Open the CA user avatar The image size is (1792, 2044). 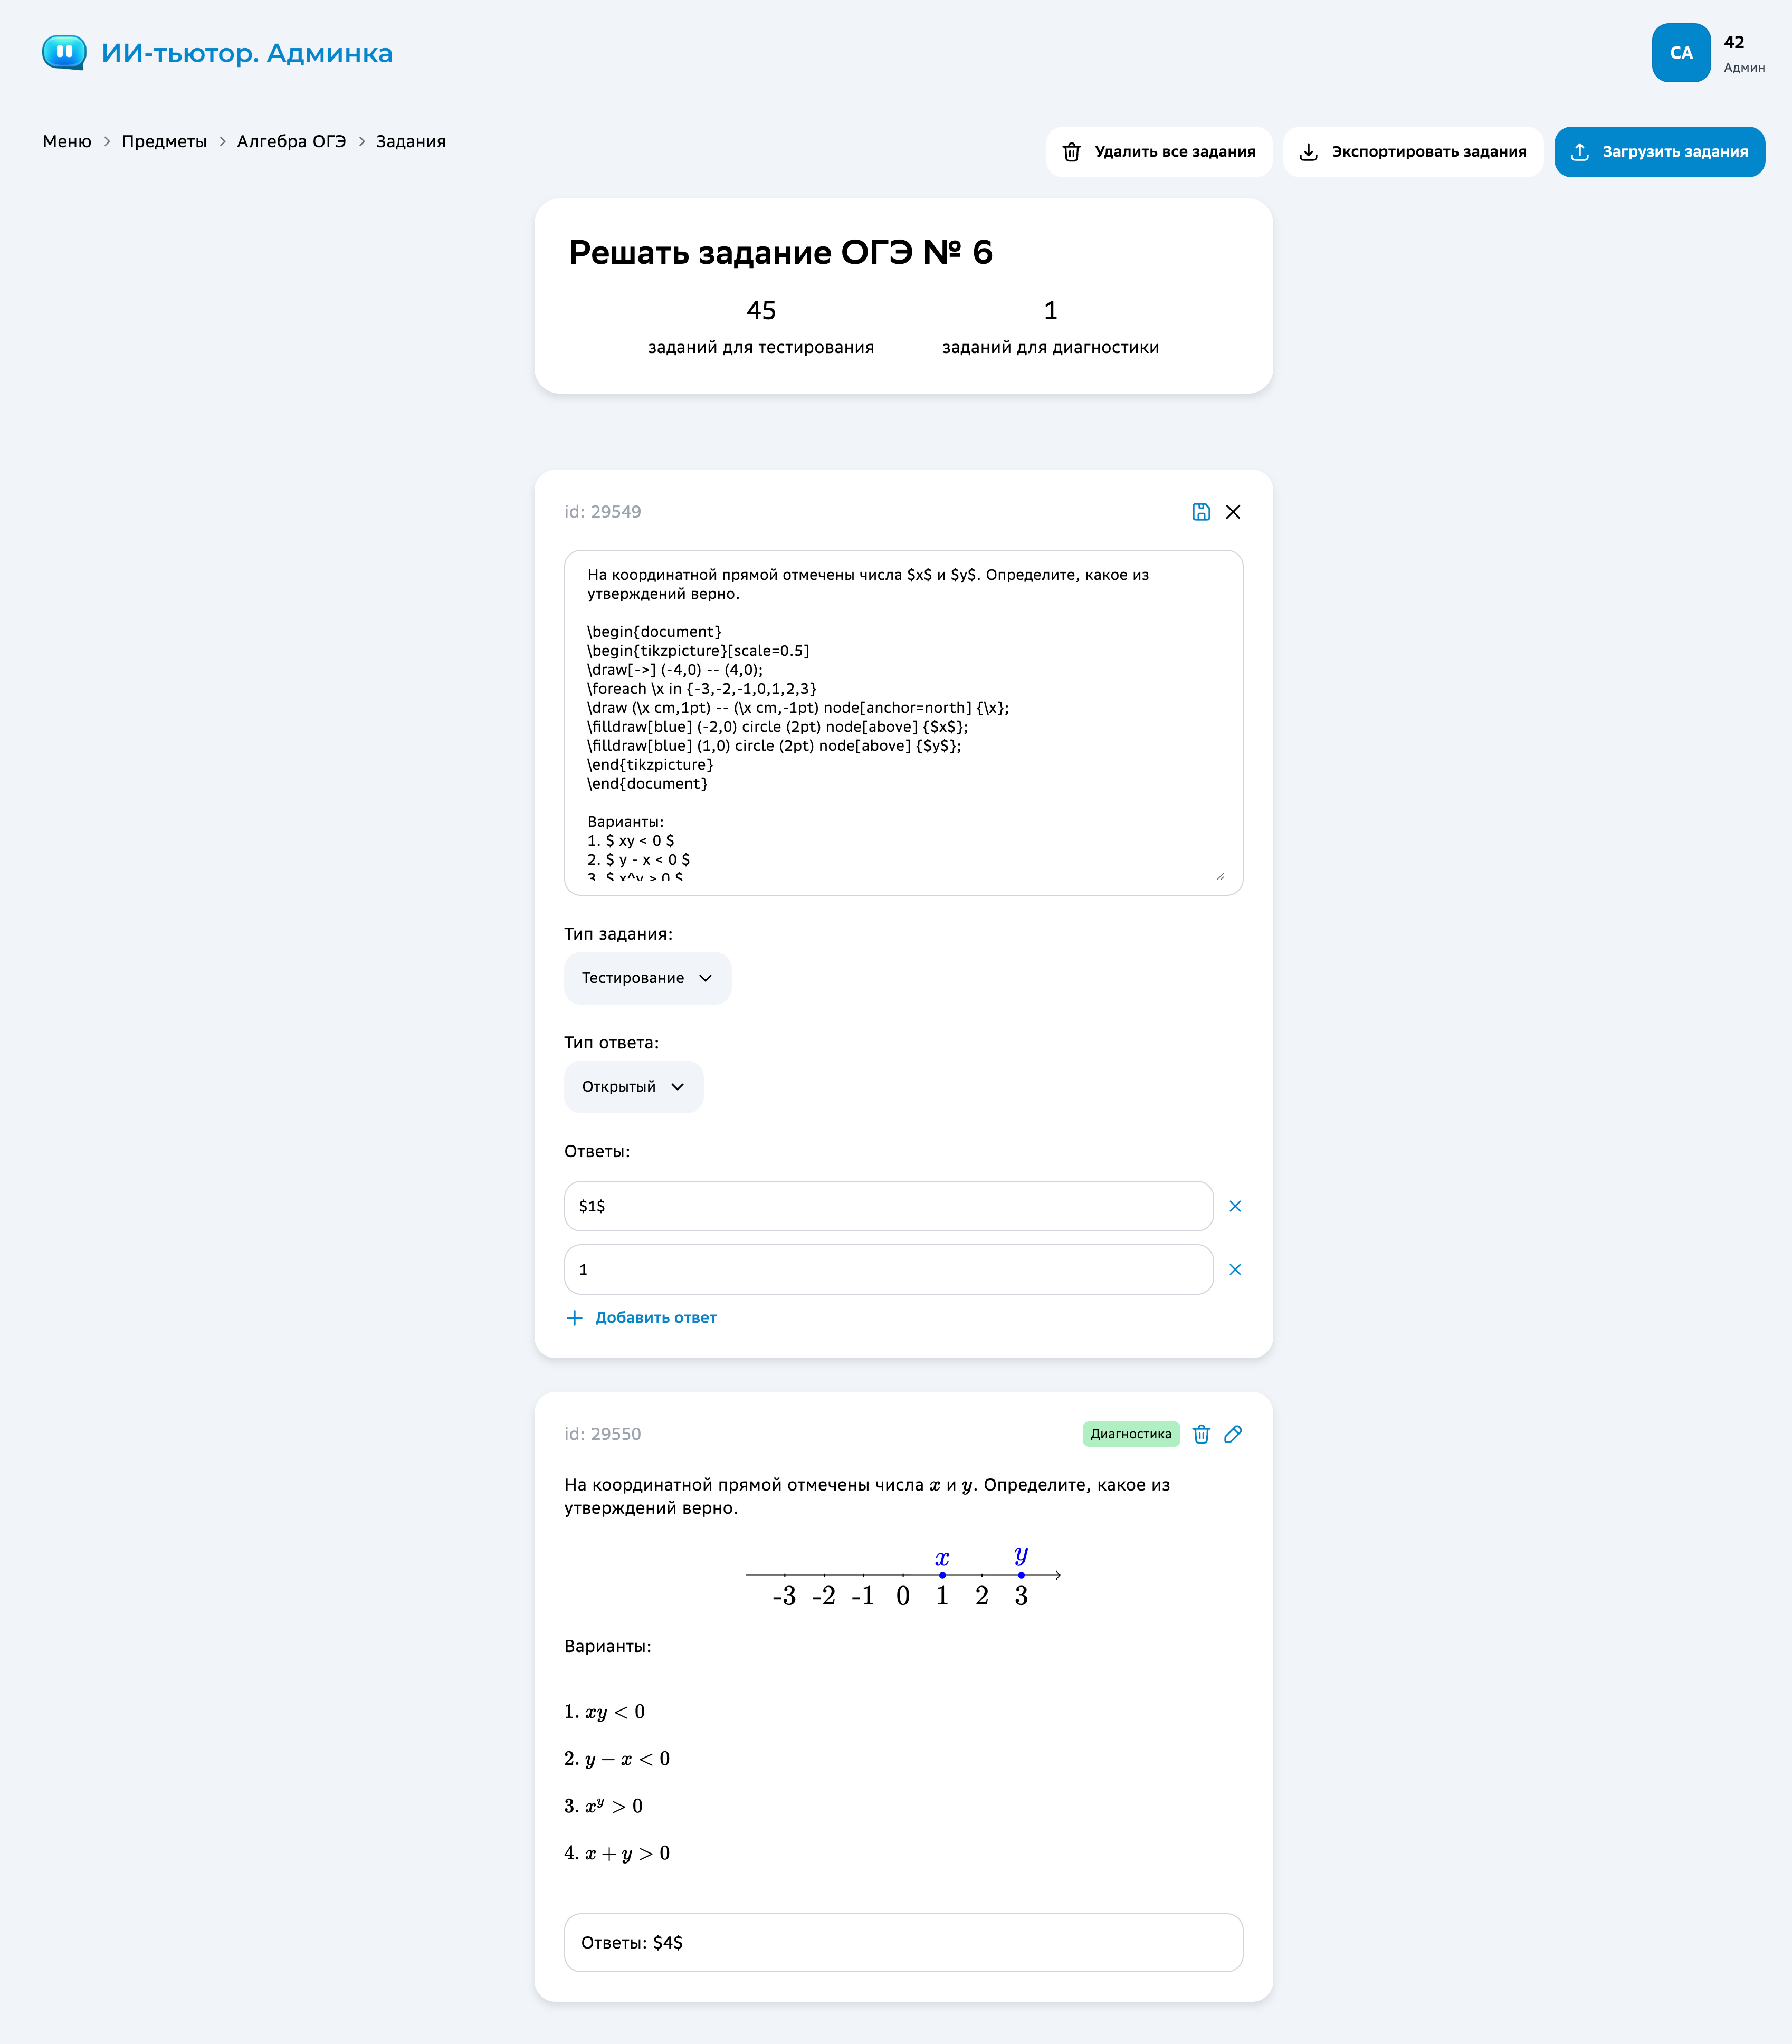(1681, 53)
